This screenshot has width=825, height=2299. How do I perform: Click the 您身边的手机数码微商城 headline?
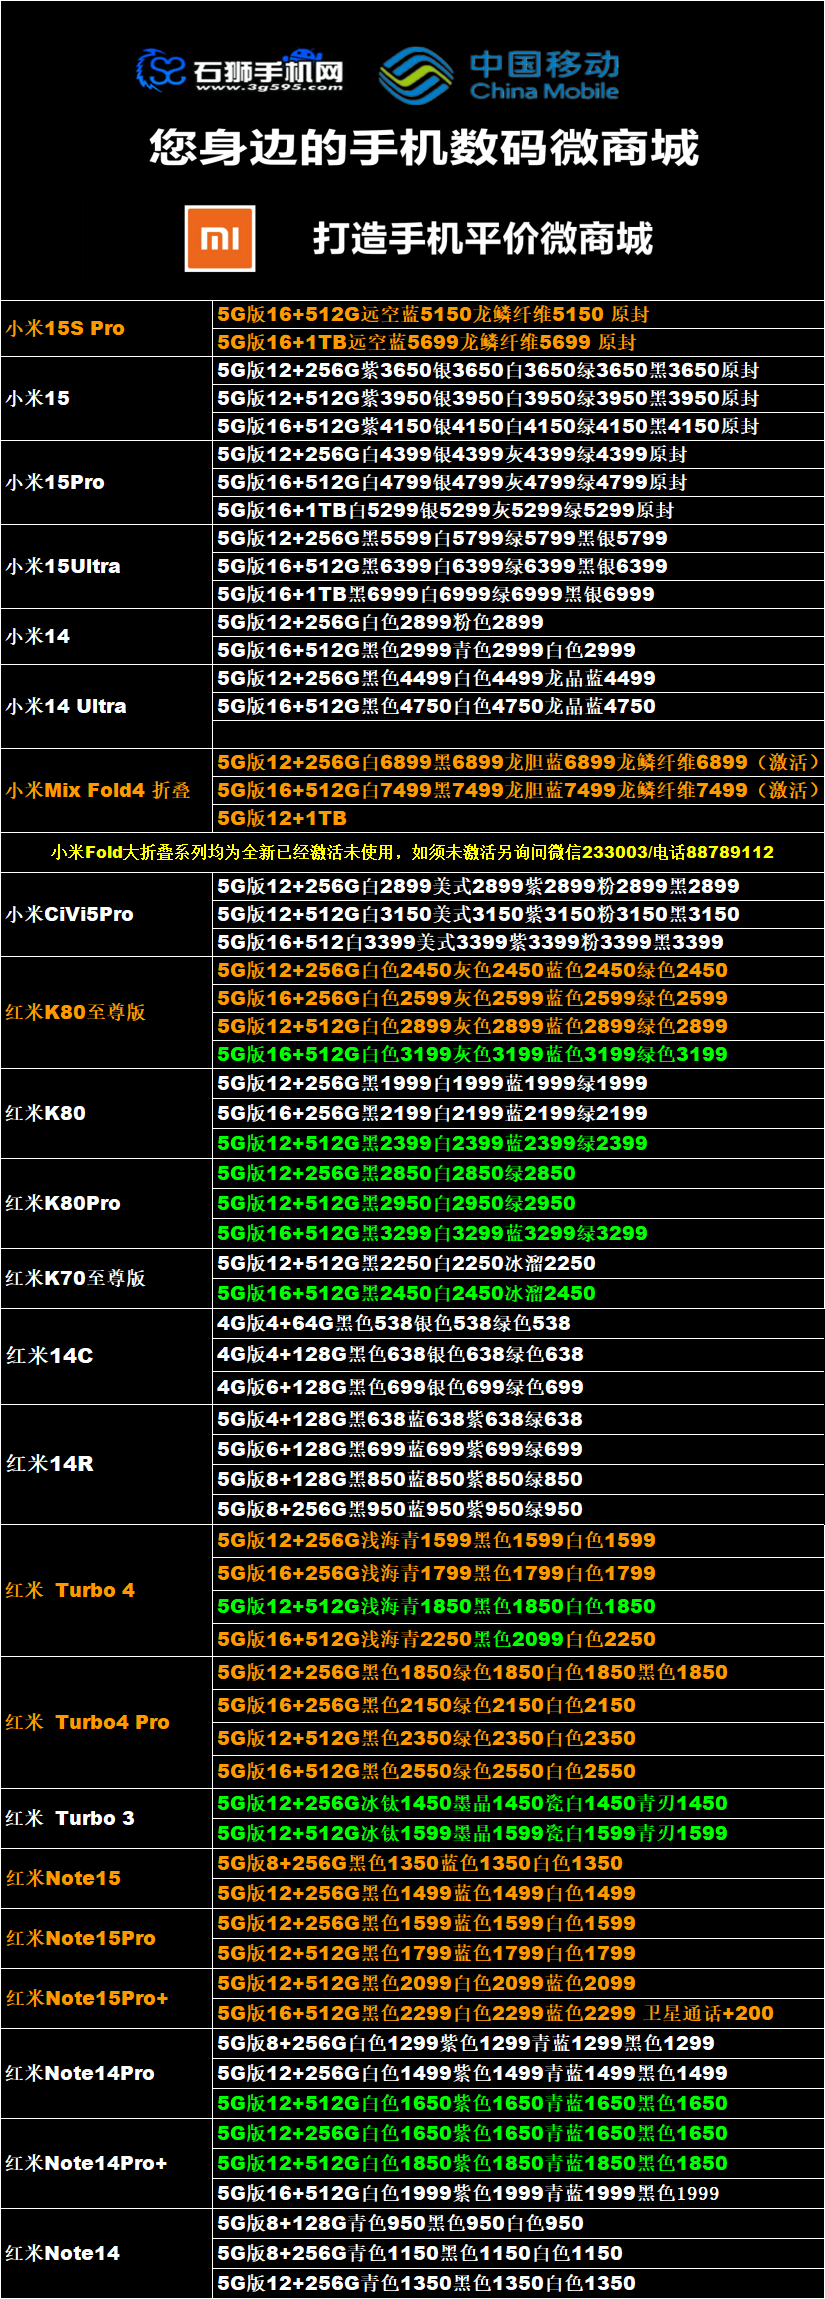click(423, 148)
